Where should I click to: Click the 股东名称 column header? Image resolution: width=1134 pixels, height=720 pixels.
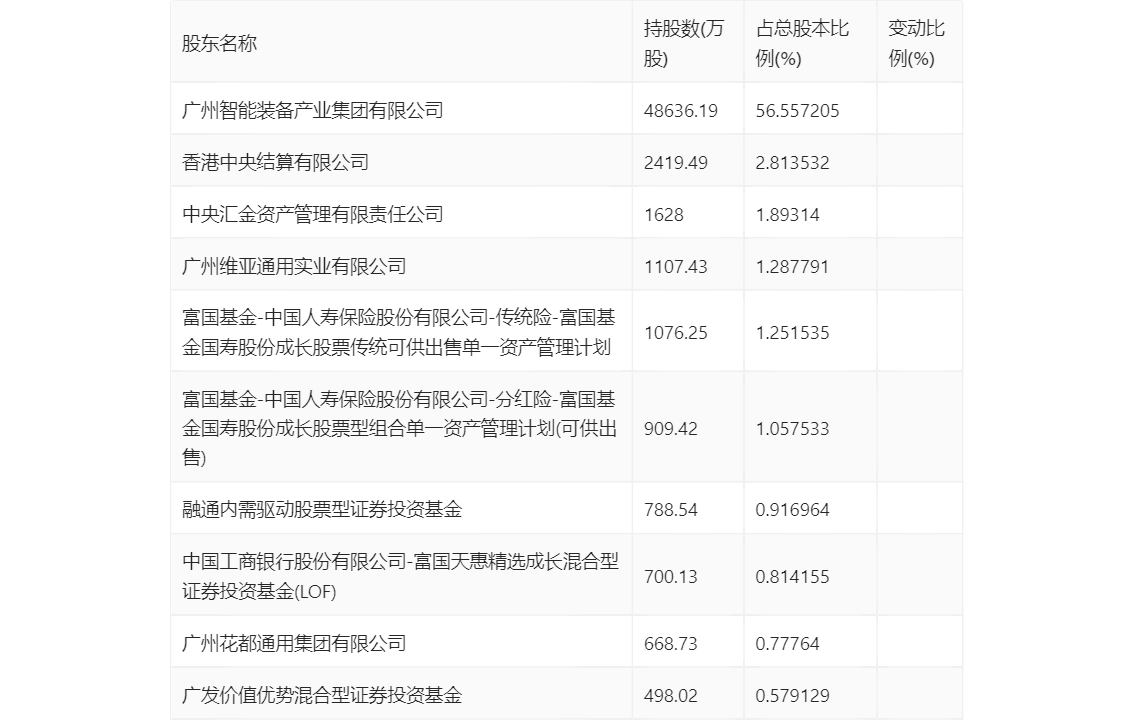[x=219, y=43]
